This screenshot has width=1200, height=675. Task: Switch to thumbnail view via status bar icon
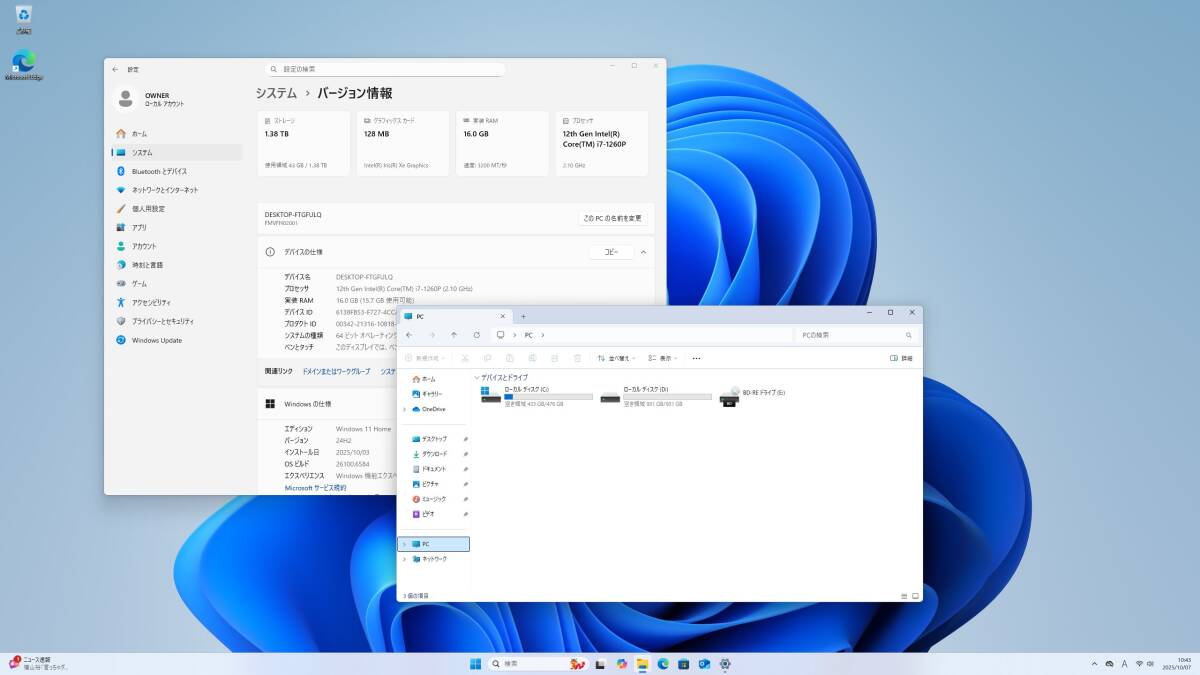914,595
